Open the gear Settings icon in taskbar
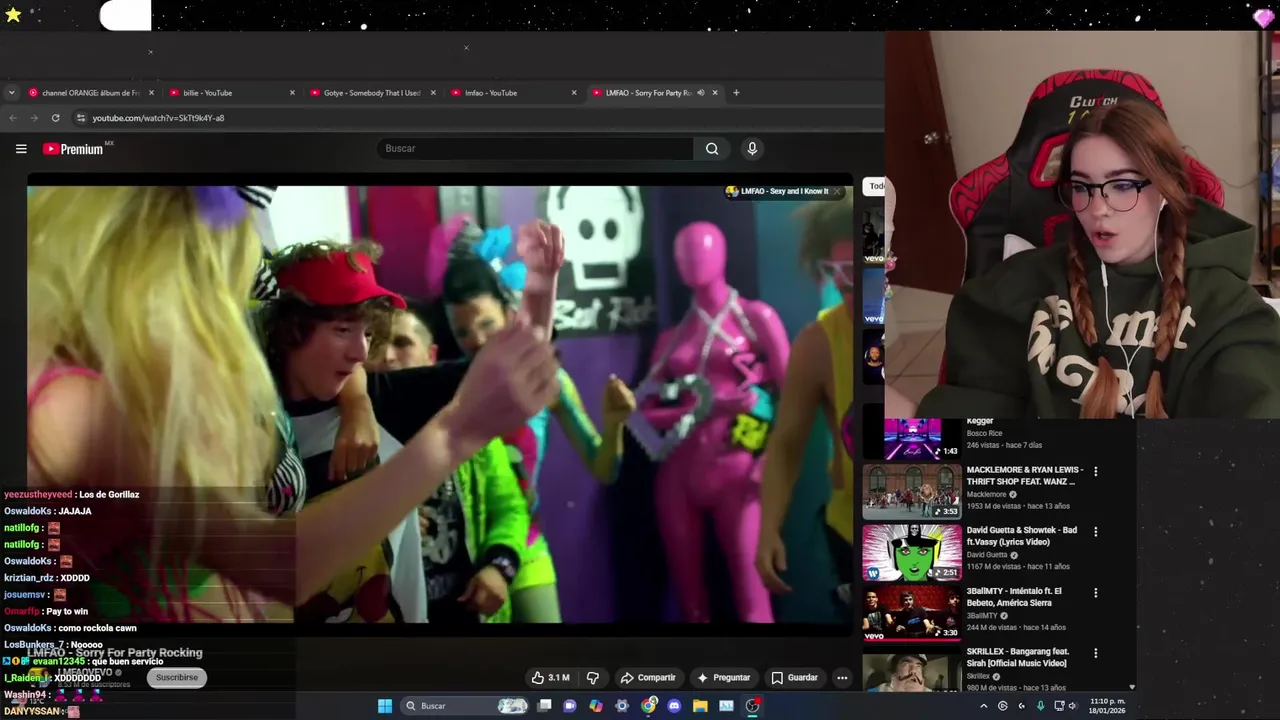Image resolution: width=1280 pixels, height=720 pixels. pyautogui.click(x=622, y=706)
